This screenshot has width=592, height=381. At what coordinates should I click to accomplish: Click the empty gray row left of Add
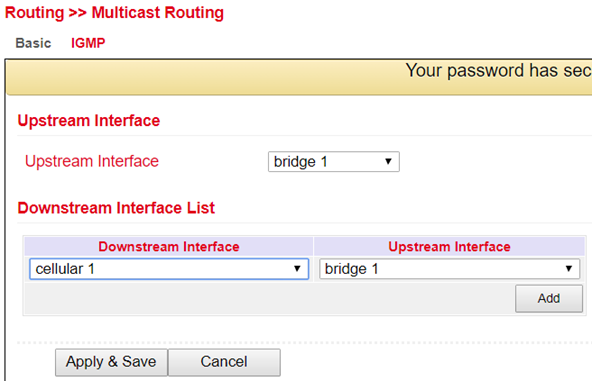tap(270, 299)
